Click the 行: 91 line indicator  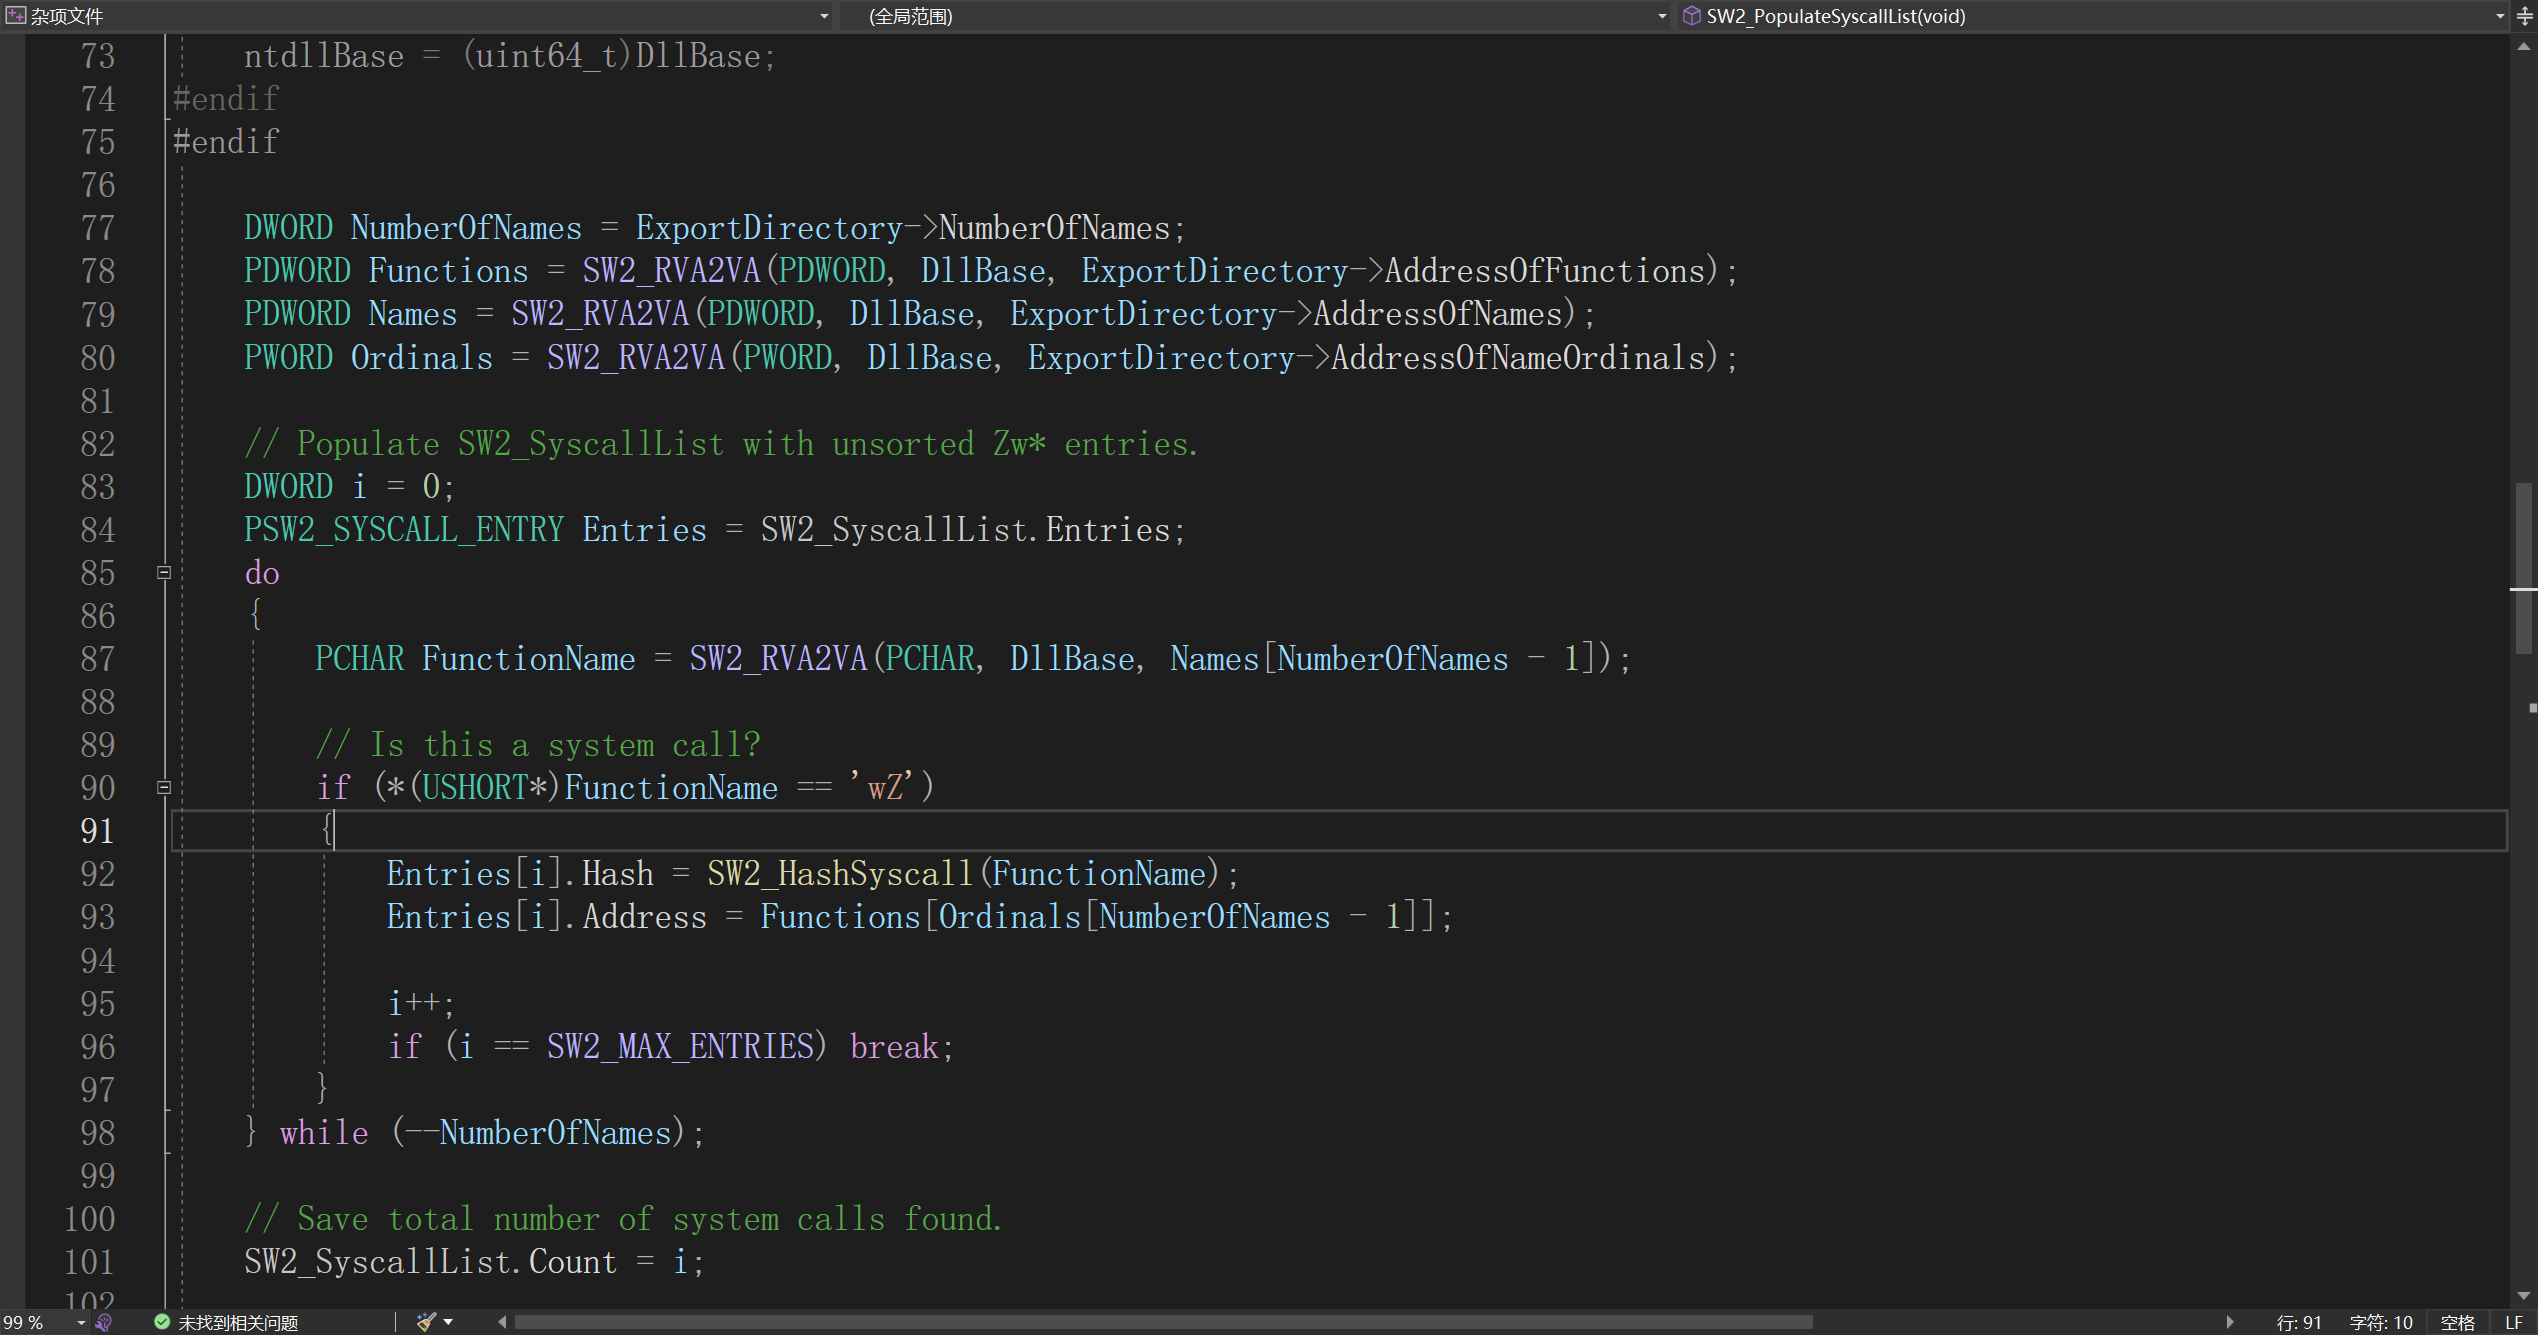point(2298,1322)
